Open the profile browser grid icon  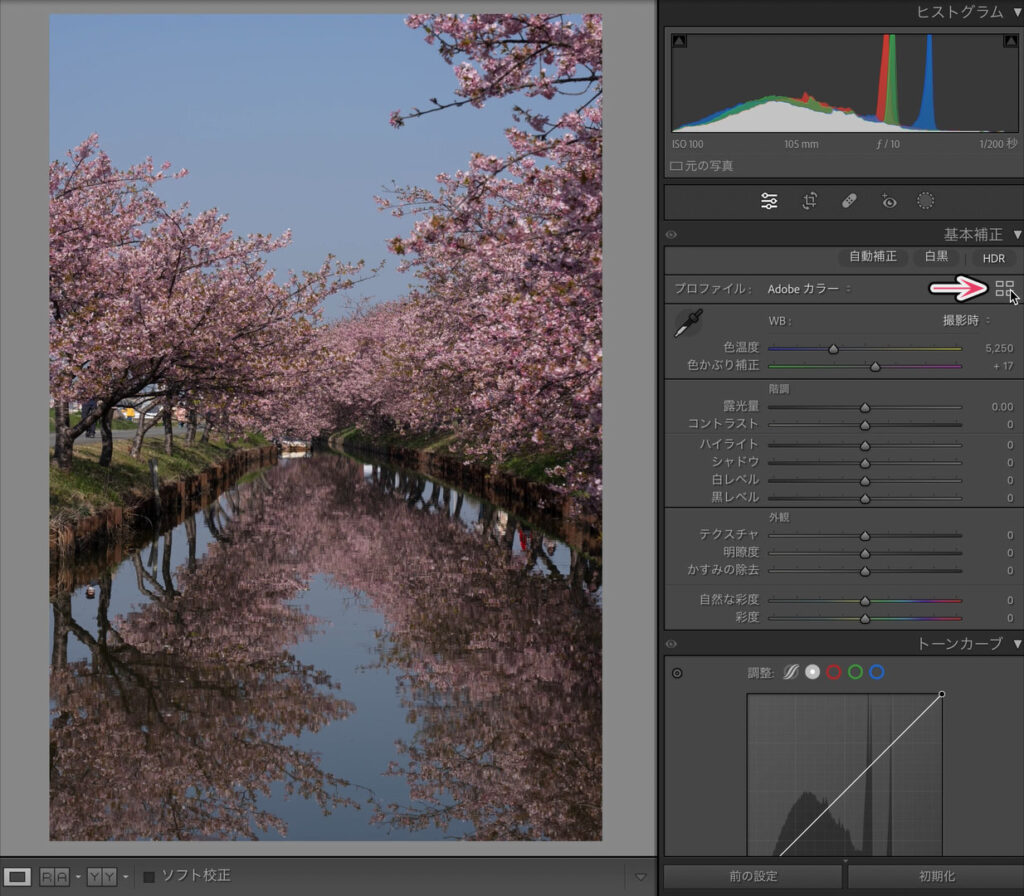1004,289
